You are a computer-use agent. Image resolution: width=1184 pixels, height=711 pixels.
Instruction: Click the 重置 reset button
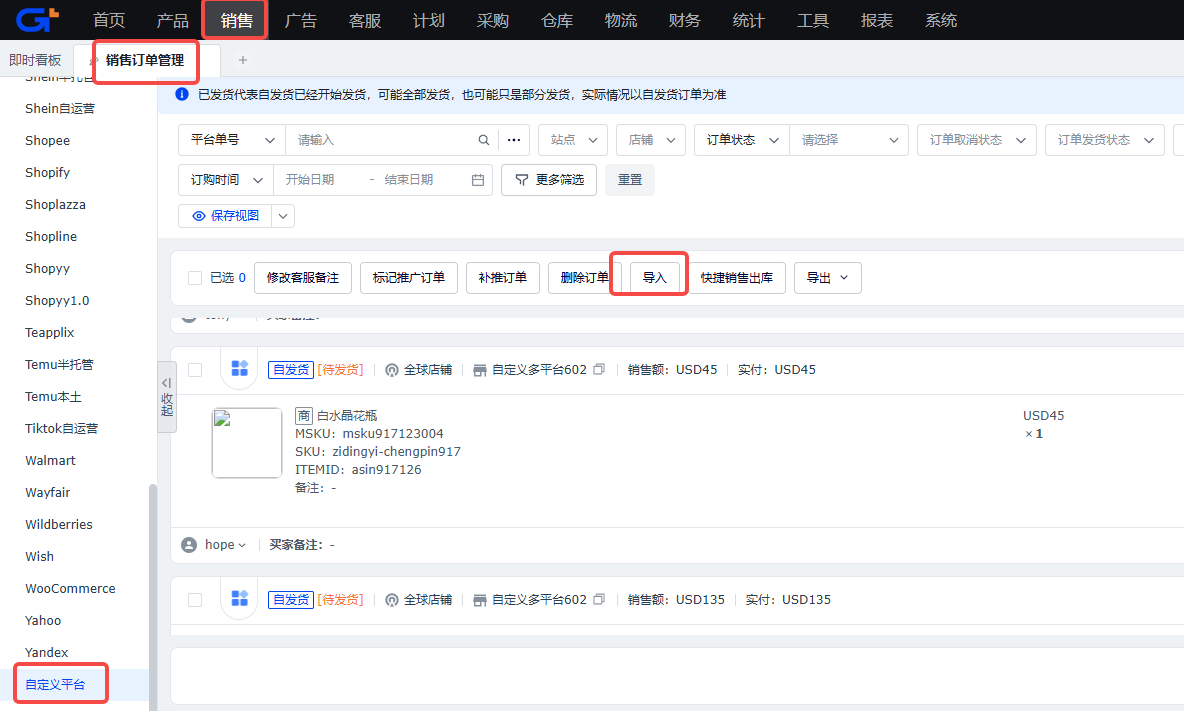630,180
